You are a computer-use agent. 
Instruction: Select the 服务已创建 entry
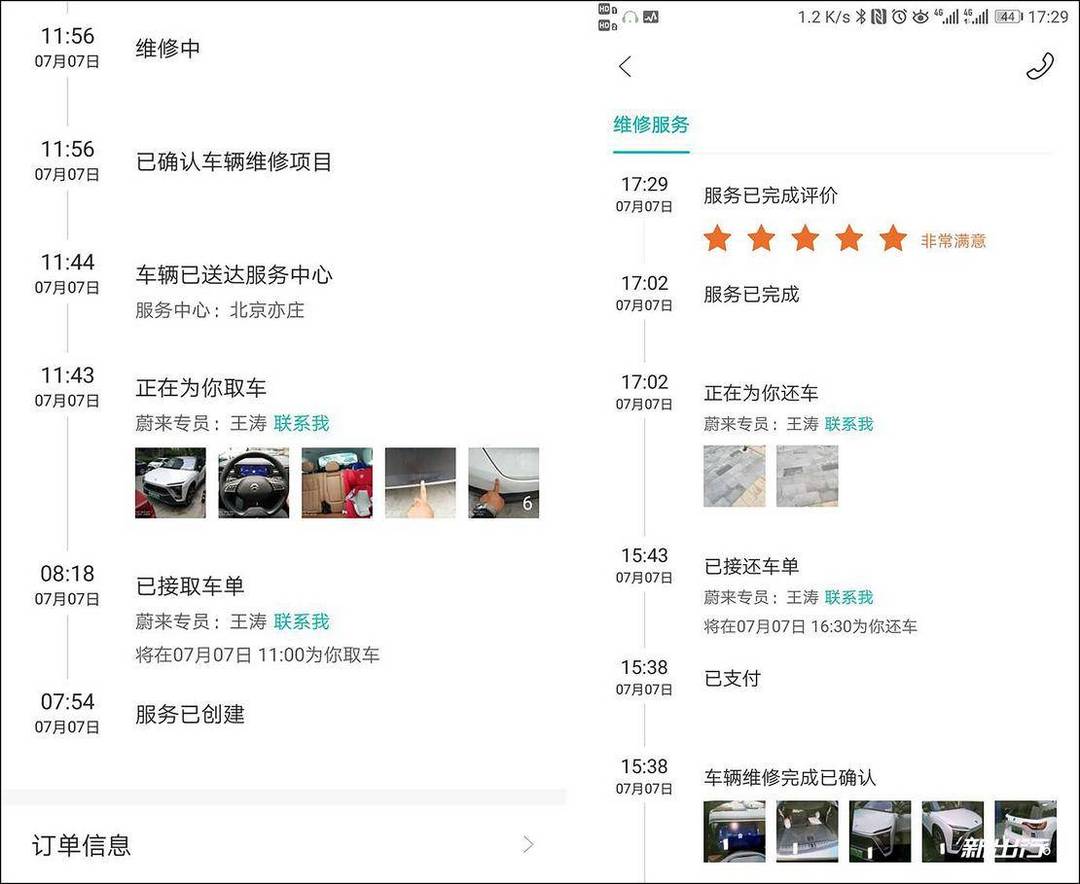point(190,714)
